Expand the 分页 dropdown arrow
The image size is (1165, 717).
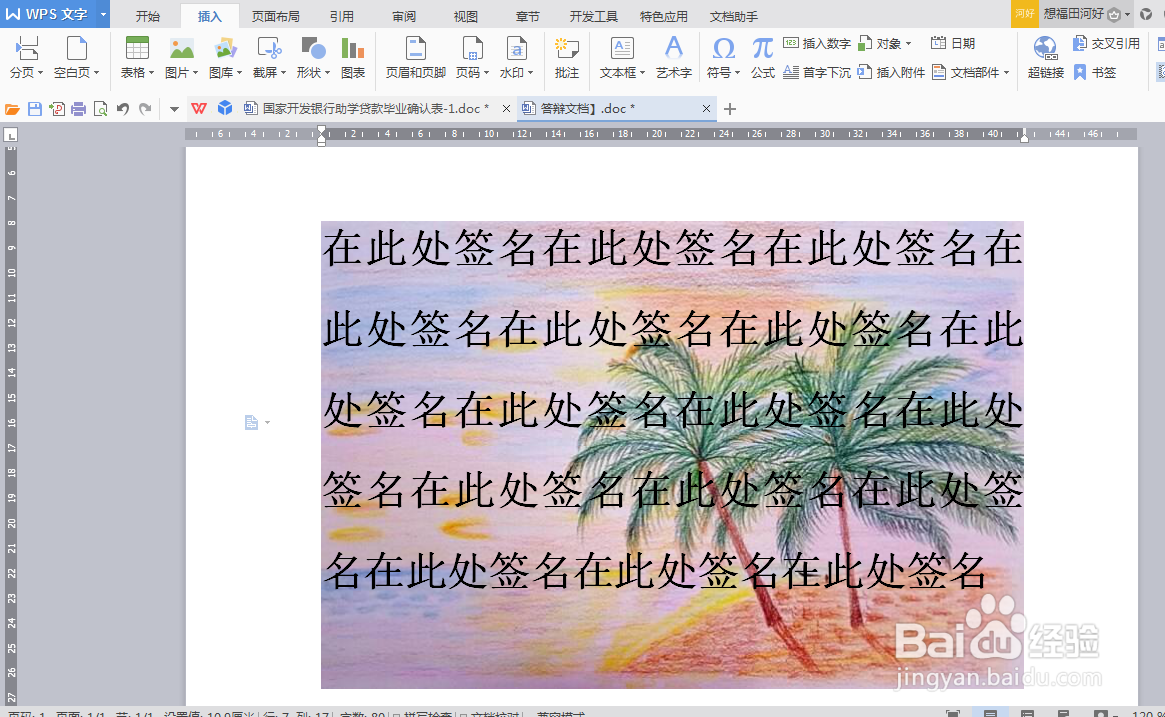(x=40, y=73)
